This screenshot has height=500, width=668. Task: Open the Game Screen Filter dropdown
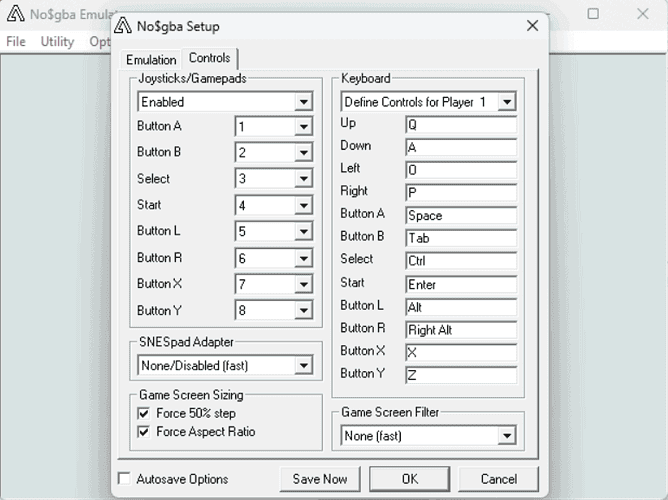pyautogui.click(x=429, y=436)
